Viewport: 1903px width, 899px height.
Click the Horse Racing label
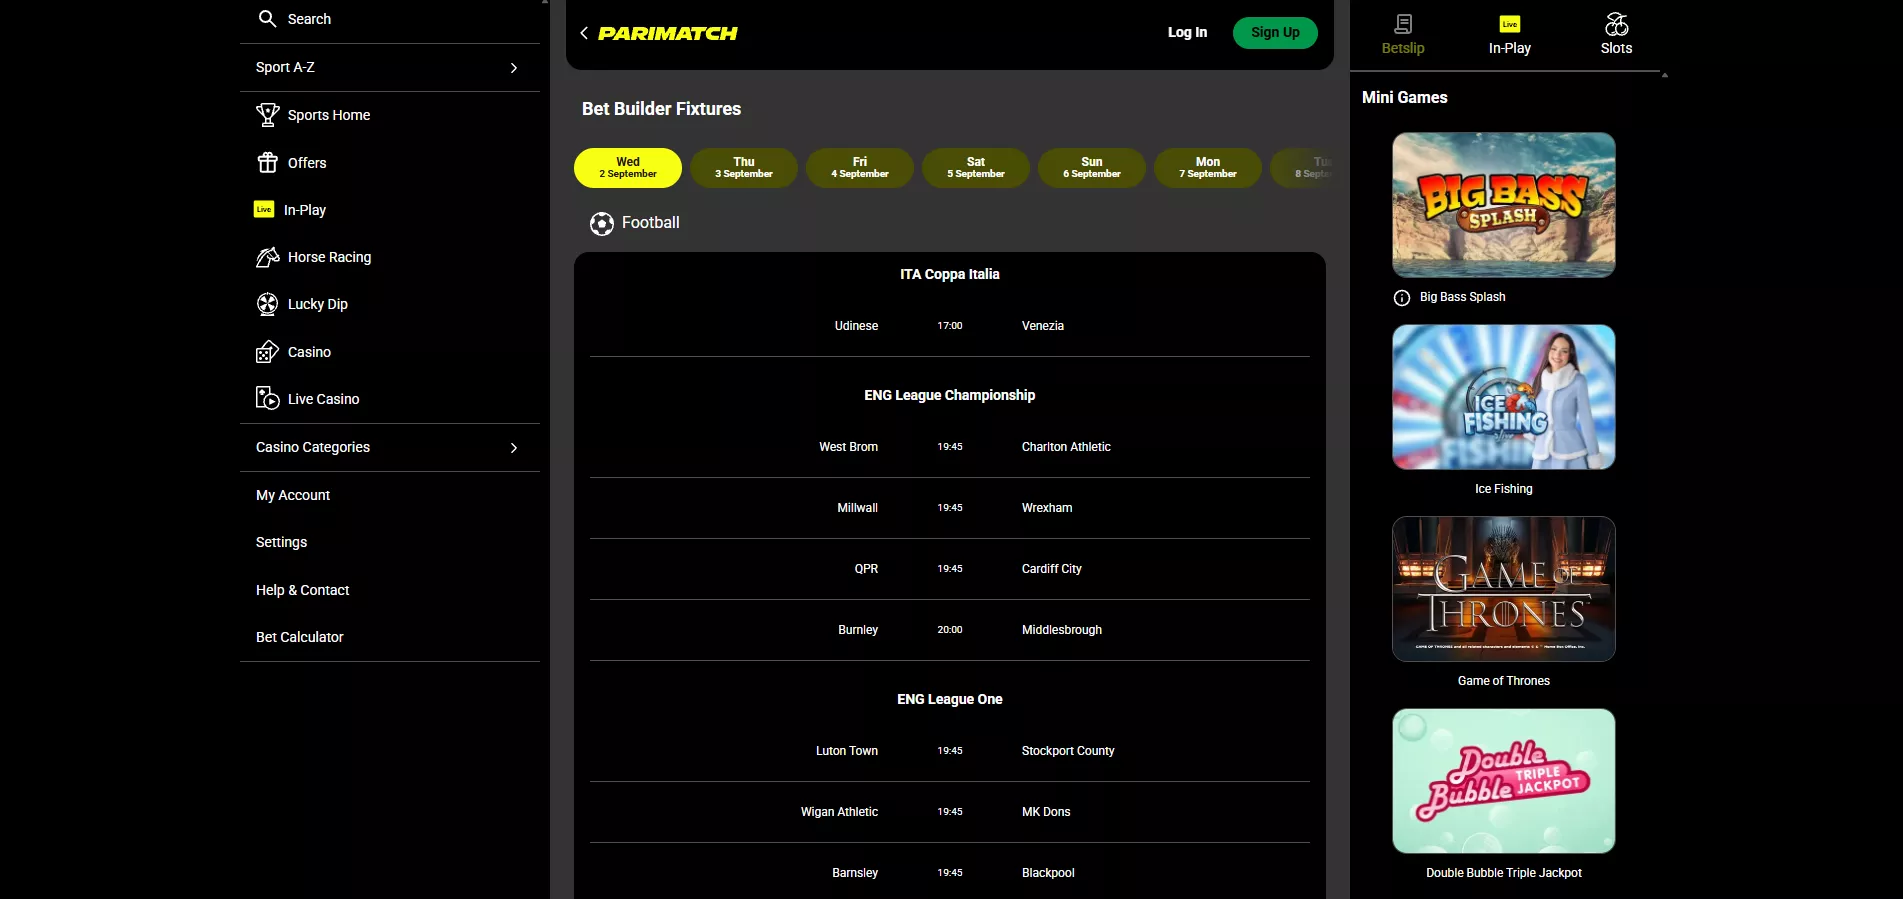329,257
